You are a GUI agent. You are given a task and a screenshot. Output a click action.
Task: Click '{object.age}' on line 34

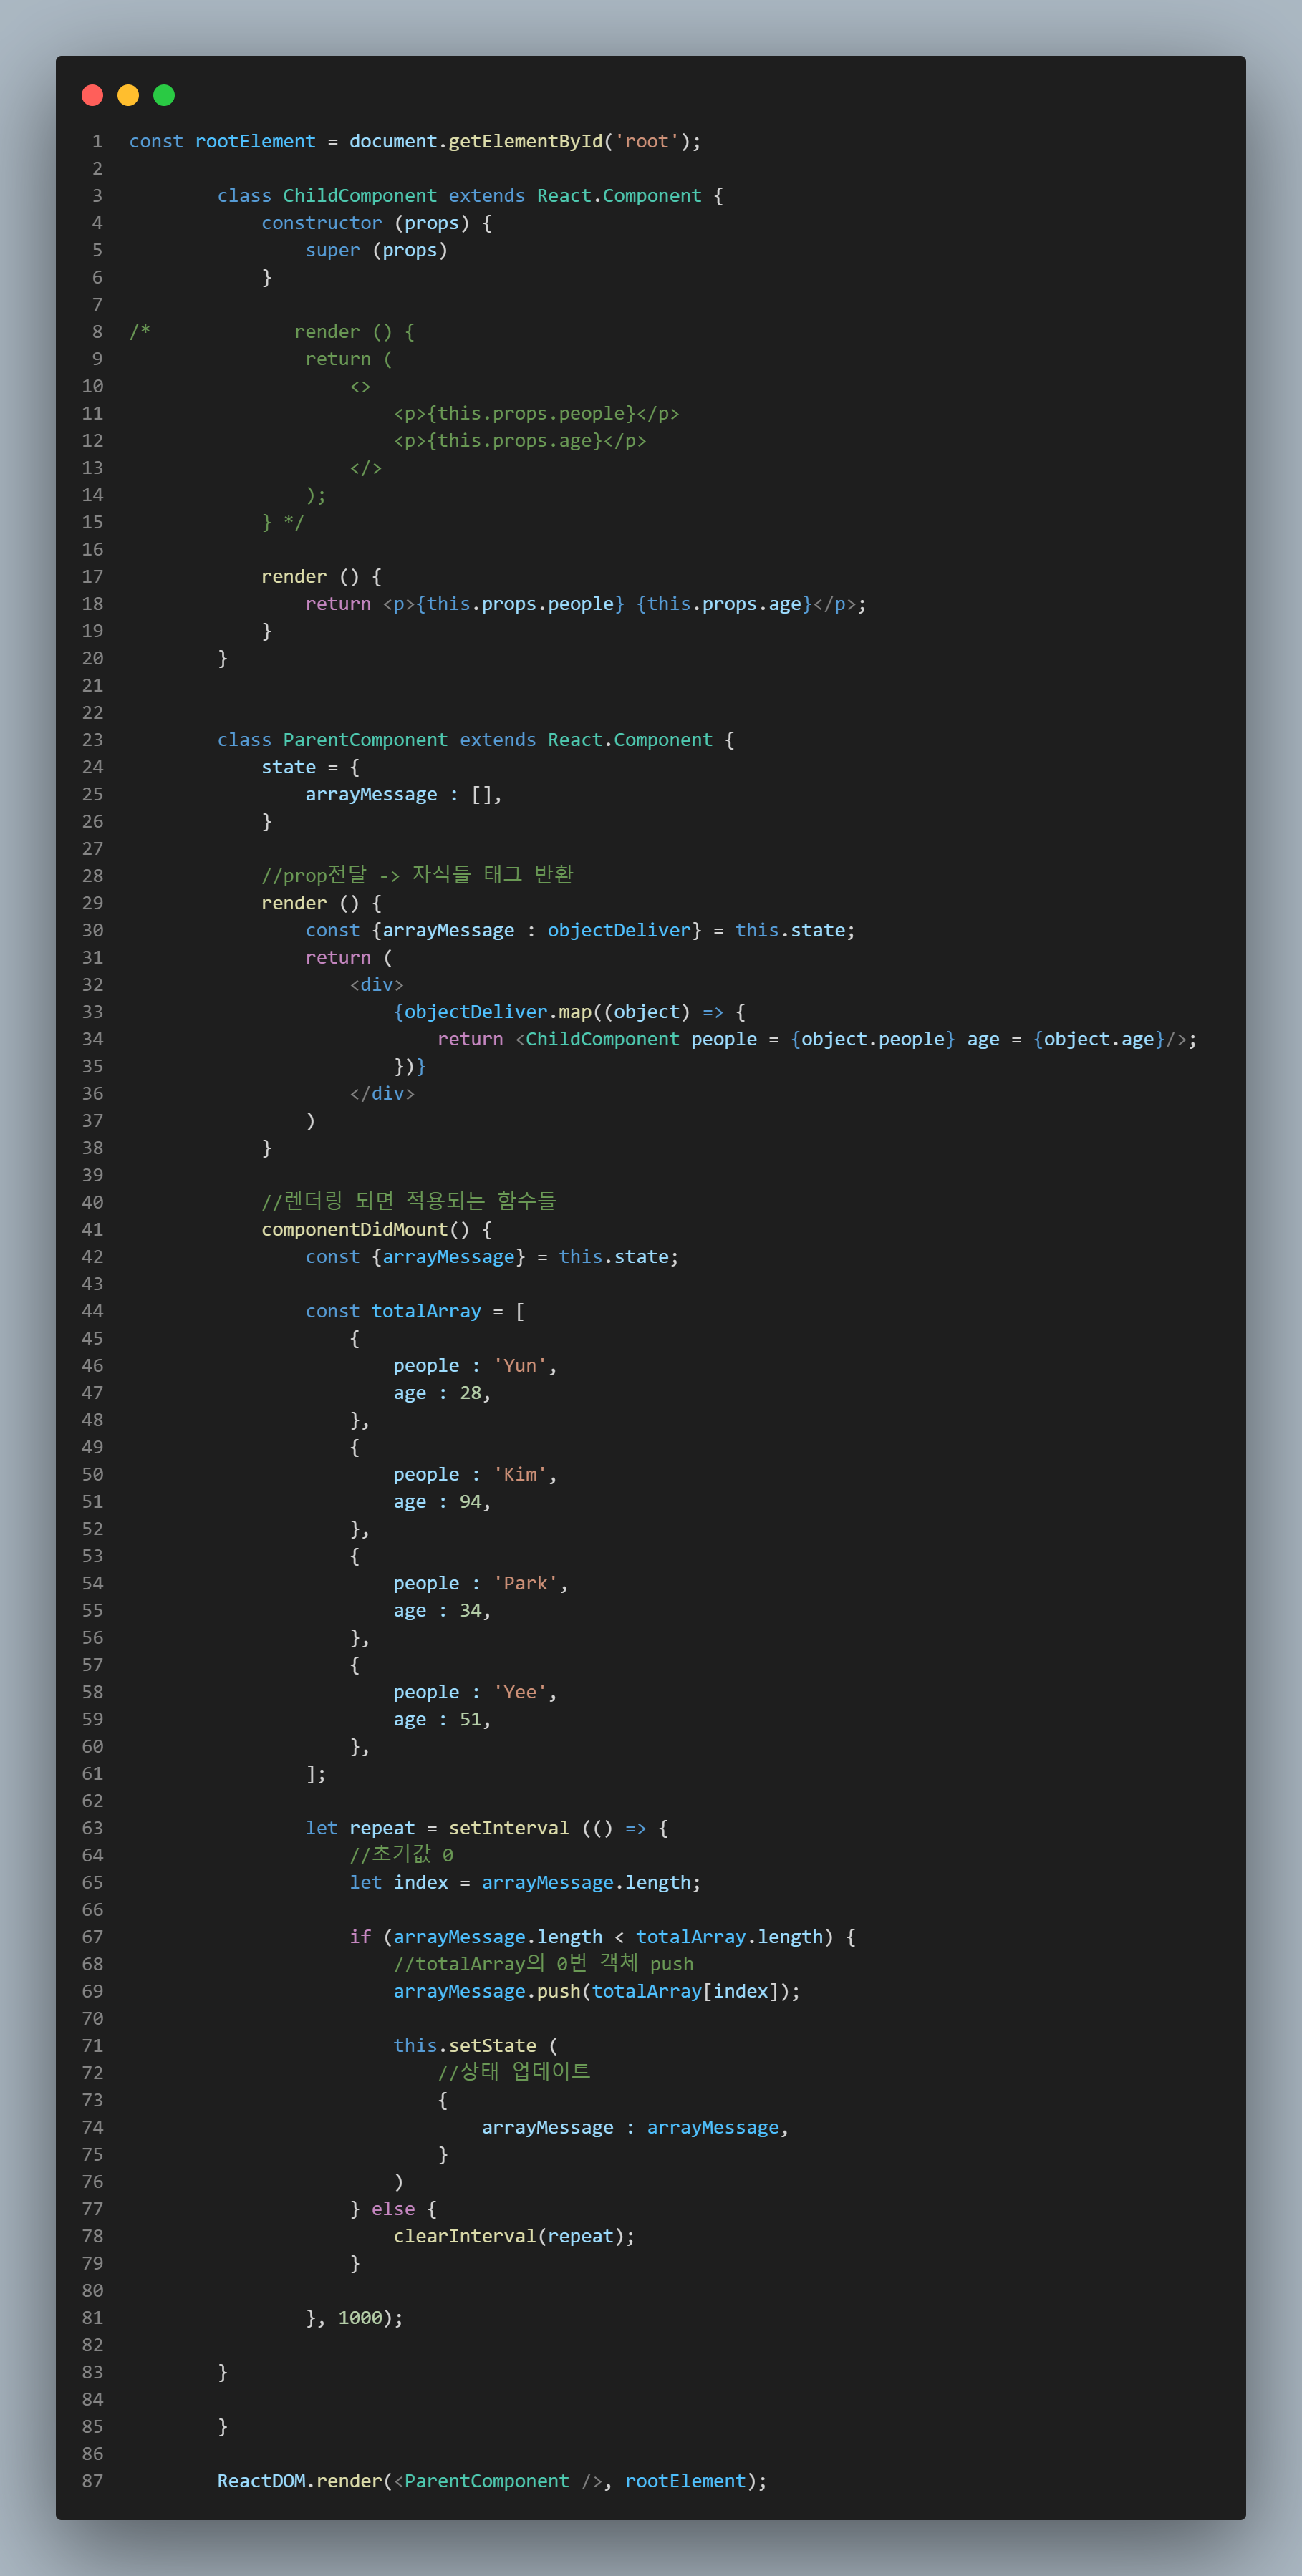click(1099, 1039)
